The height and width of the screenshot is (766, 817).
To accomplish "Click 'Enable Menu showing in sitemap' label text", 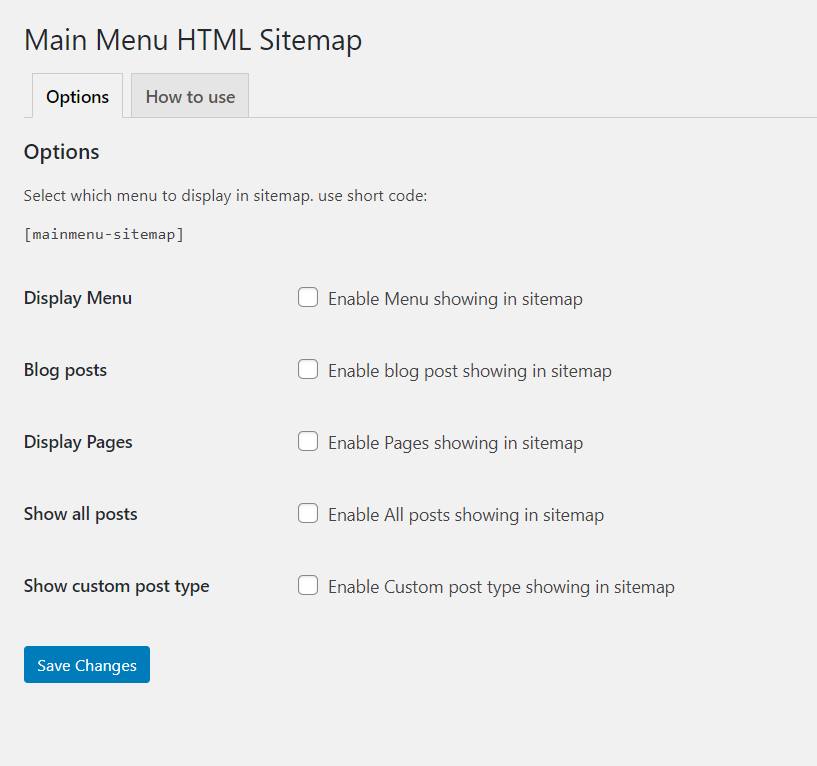I will [455, 299].
